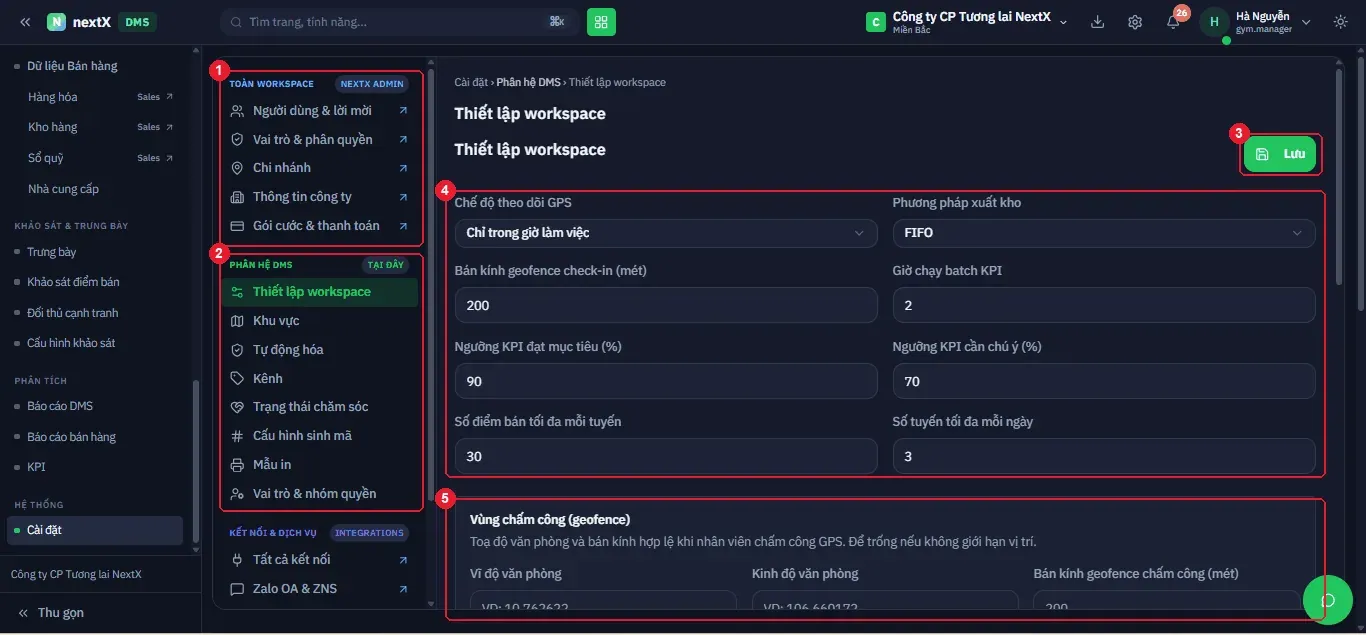
Task: Click the Bán kính geofence check-in field
Action: [x=666, y=305]
